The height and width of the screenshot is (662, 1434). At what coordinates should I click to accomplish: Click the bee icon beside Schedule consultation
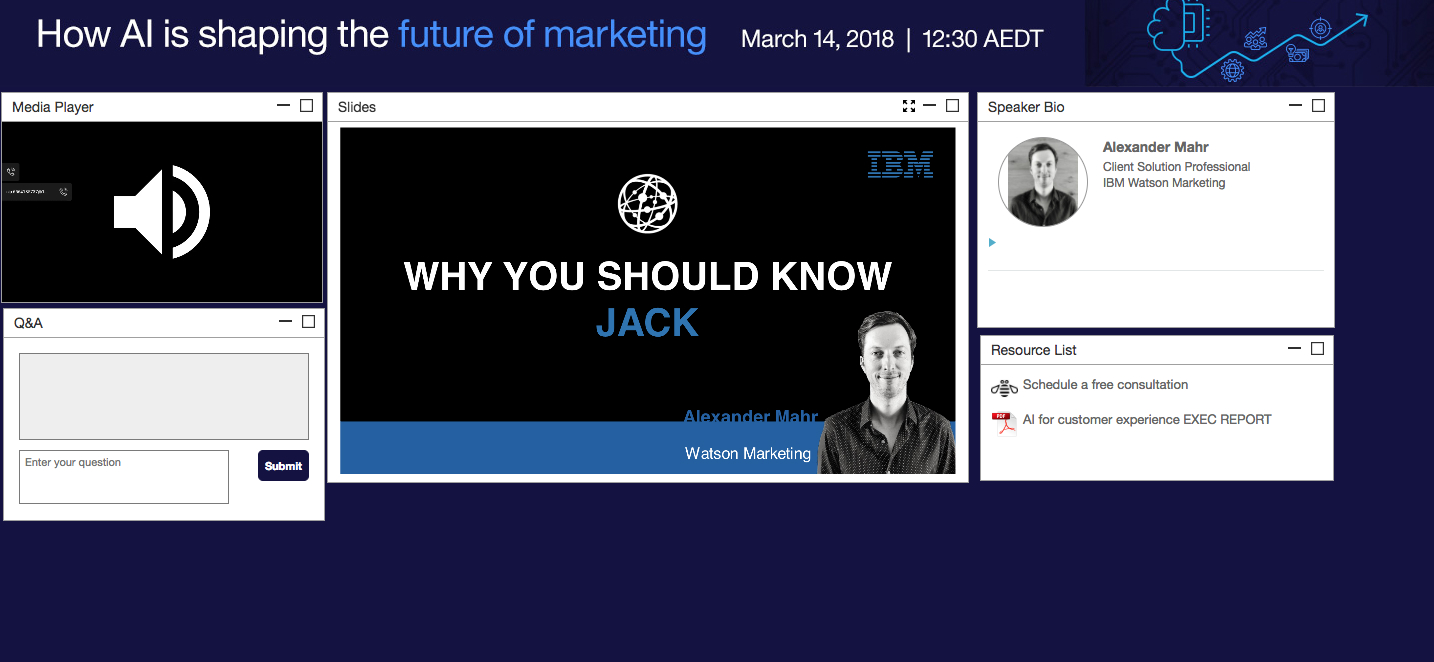click(x=1004, y=388)
